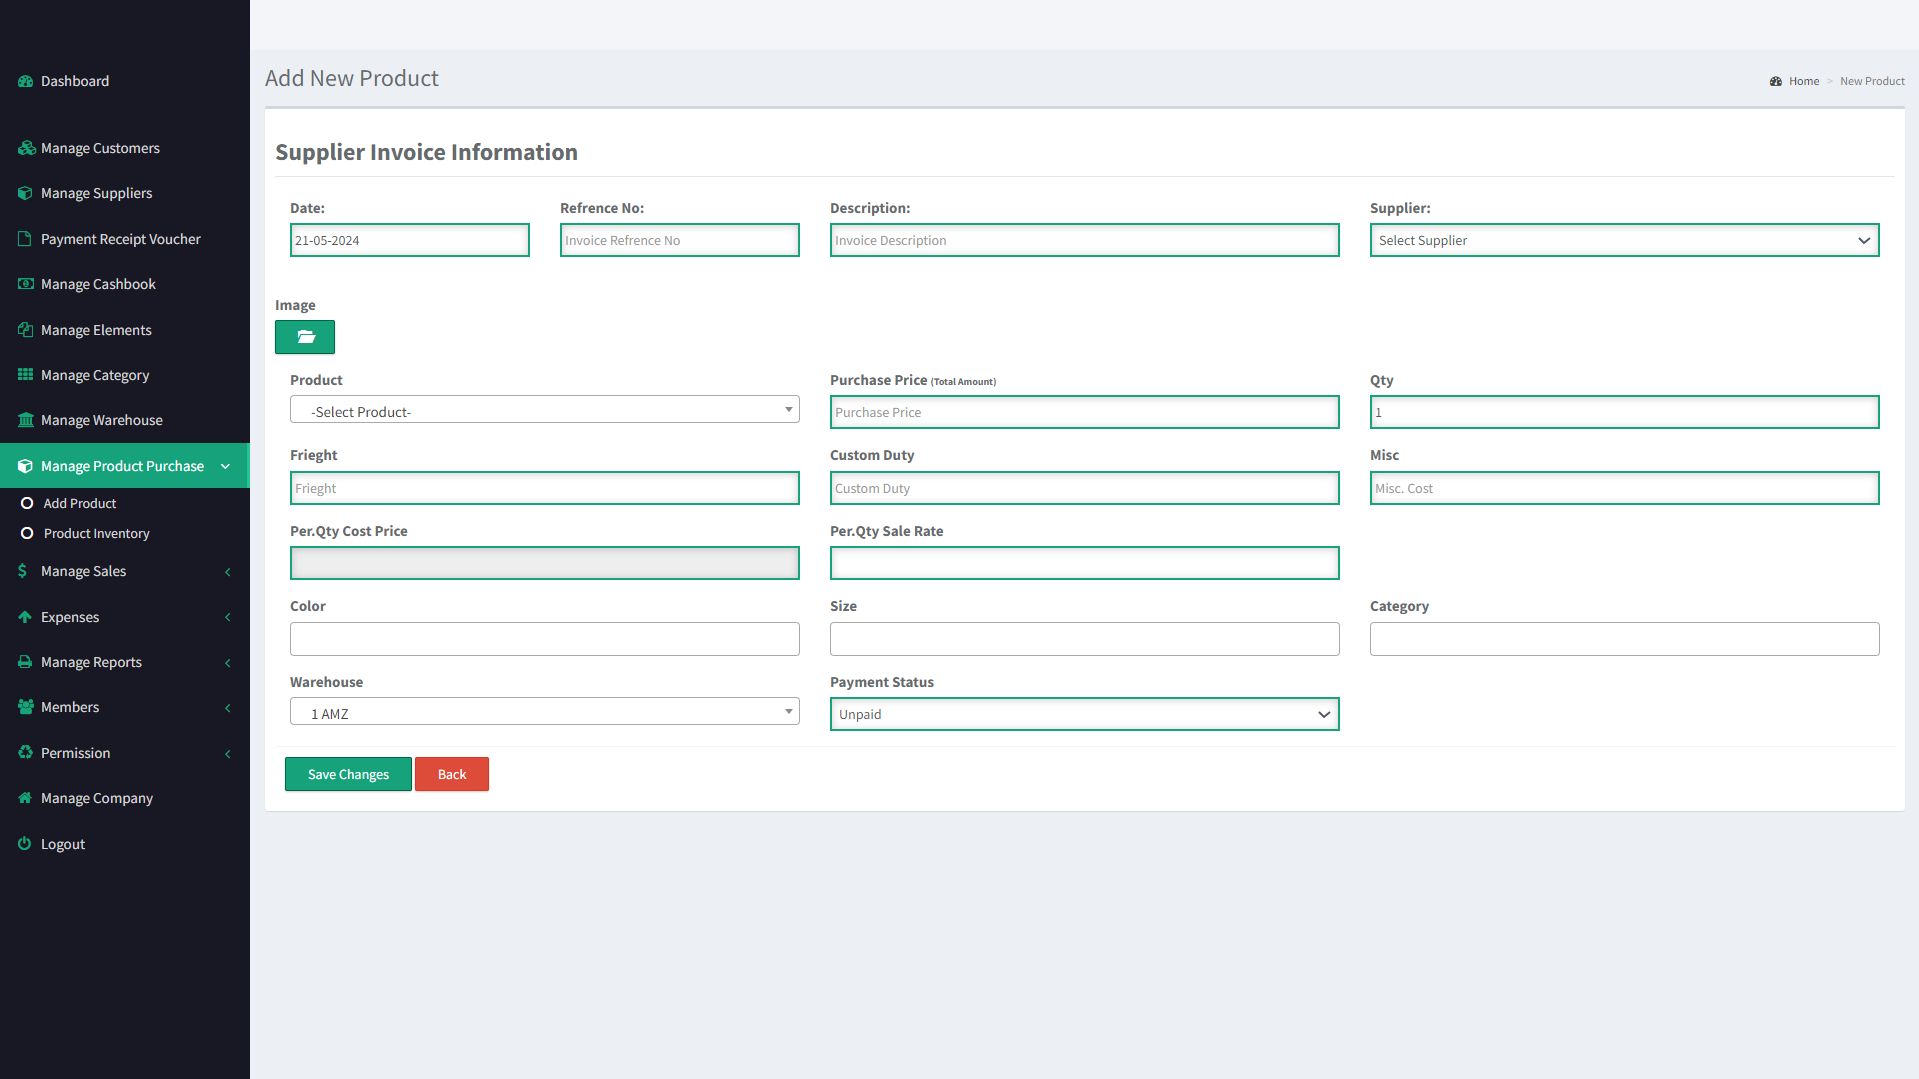Click the breadcrumb Home dashboard icon
This screenshot has height=1079, width=1919.
click(x=1776, y=81)
